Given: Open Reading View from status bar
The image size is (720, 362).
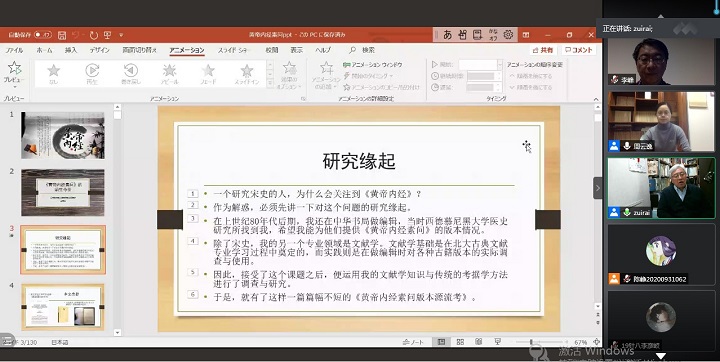Looking at the screenshot, I should click(x=478, y=342).
